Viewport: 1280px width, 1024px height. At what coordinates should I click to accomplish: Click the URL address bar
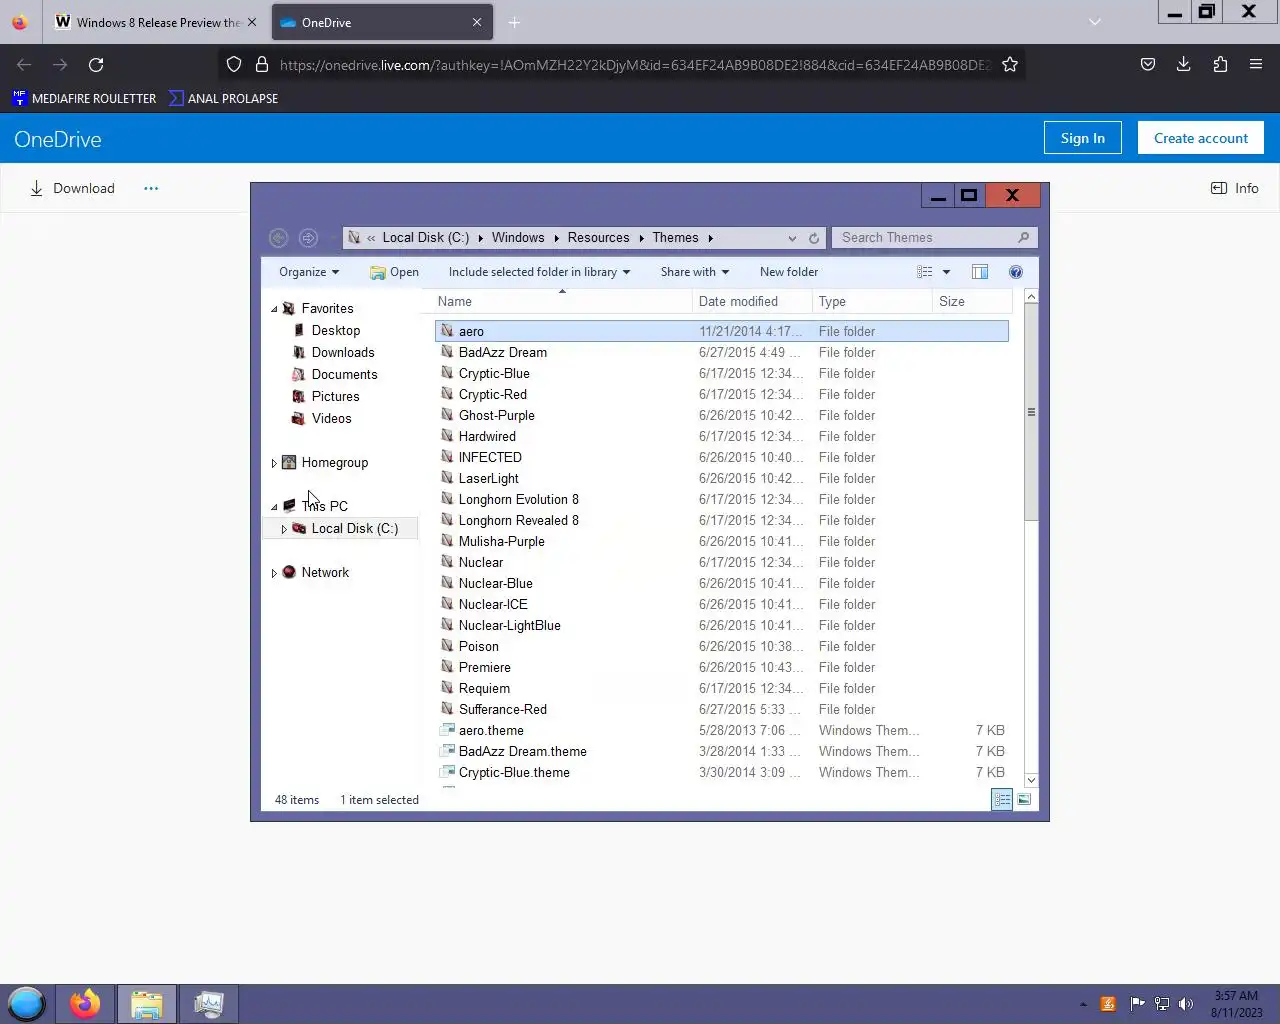coord(634,65)
